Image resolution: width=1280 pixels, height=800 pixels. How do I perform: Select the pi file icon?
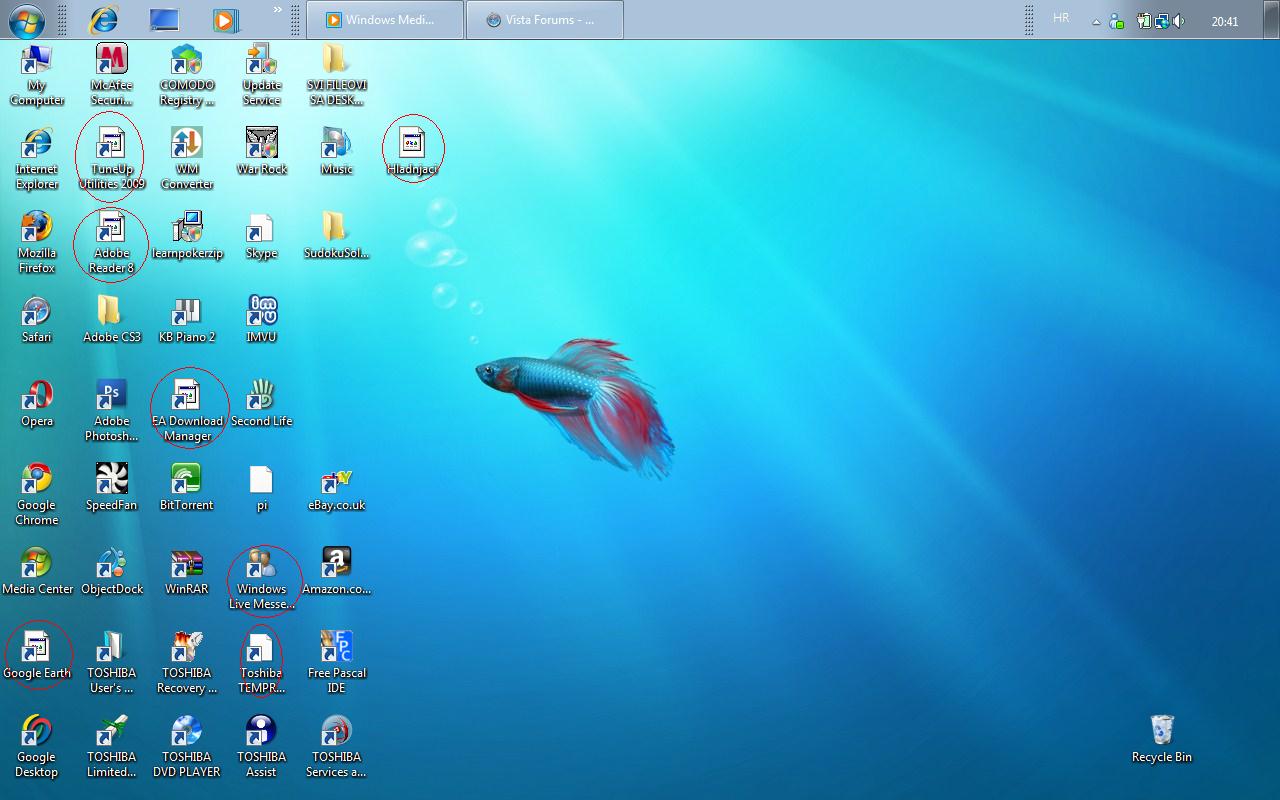coord(261,488)
